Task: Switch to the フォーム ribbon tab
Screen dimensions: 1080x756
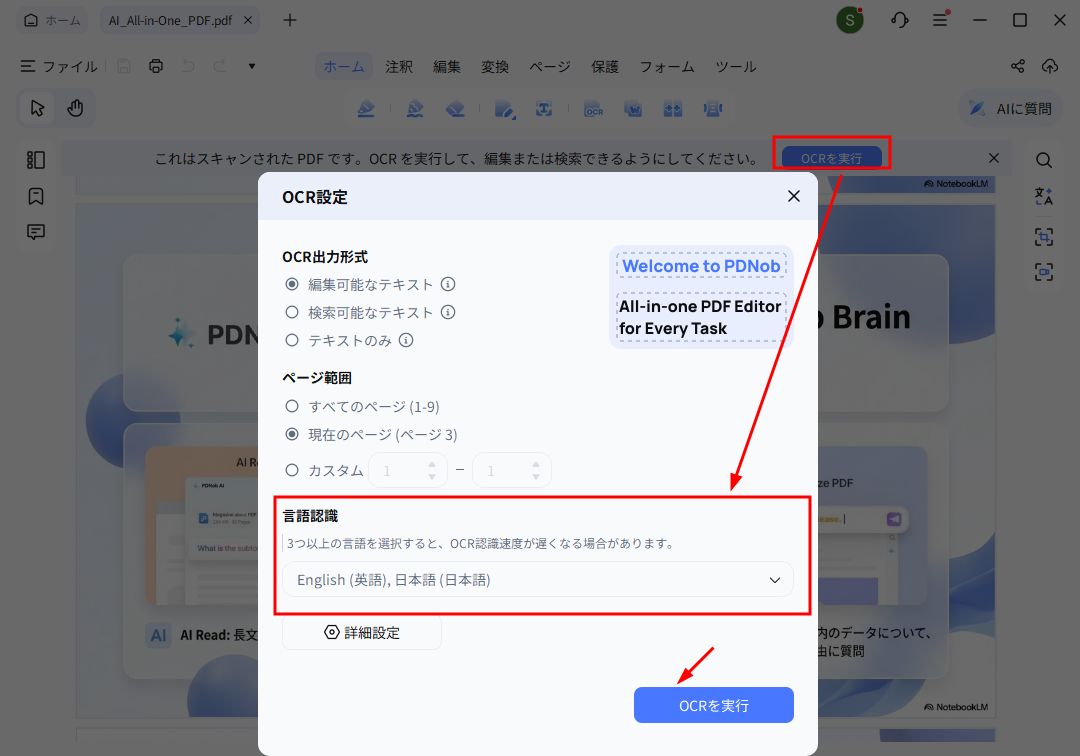Action: coord(667,67)
